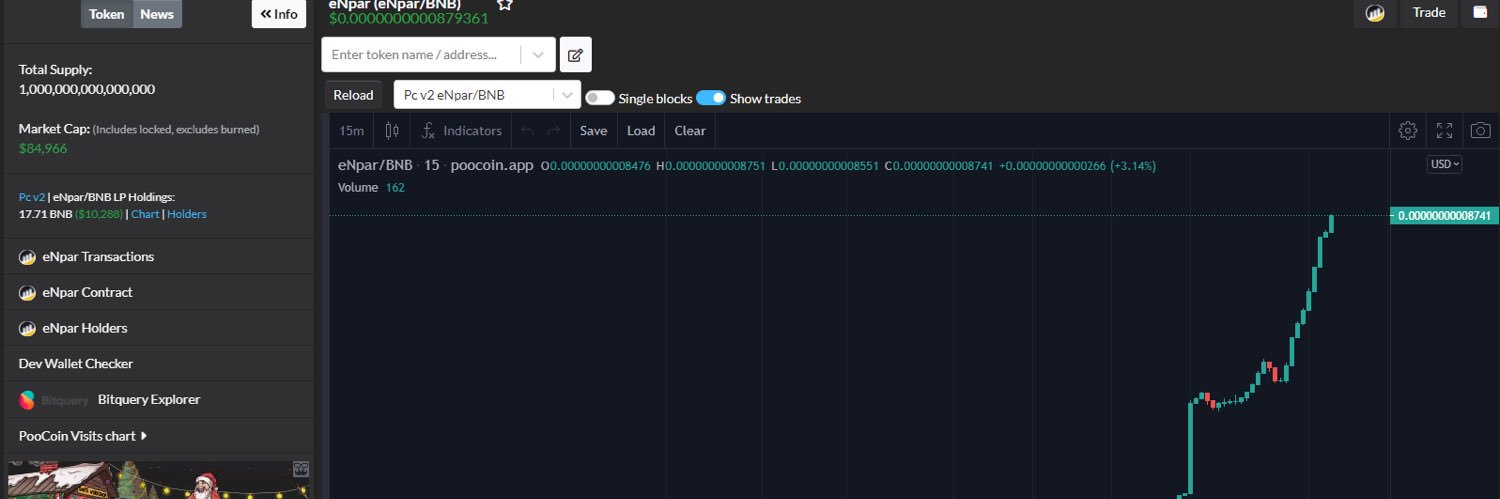Take a chart snapshot with camera icon
Viewport: 1500px width, 499px height.
(1480, 131)
